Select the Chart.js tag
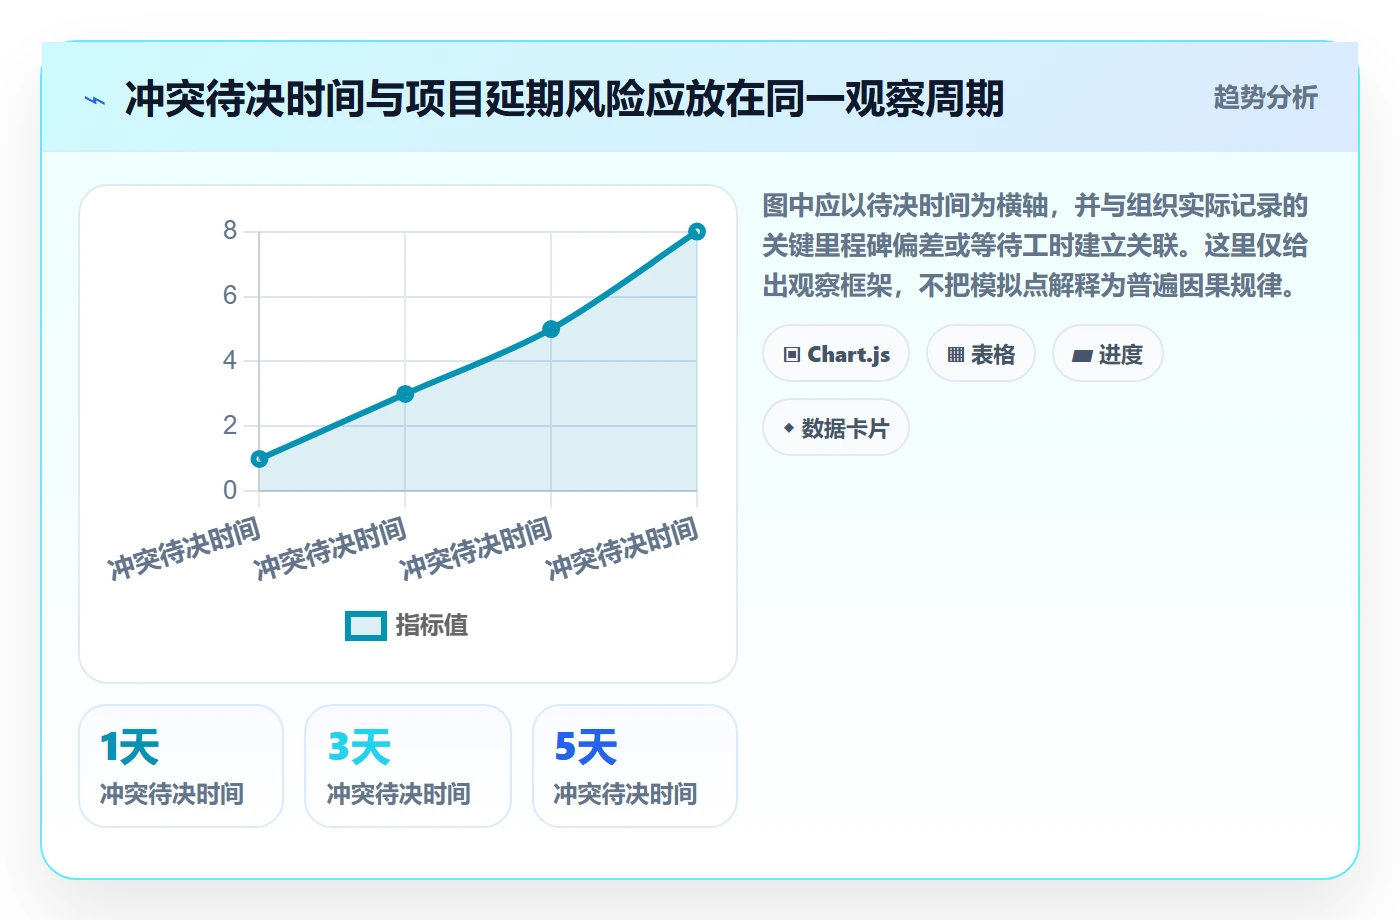 (836, 354)
